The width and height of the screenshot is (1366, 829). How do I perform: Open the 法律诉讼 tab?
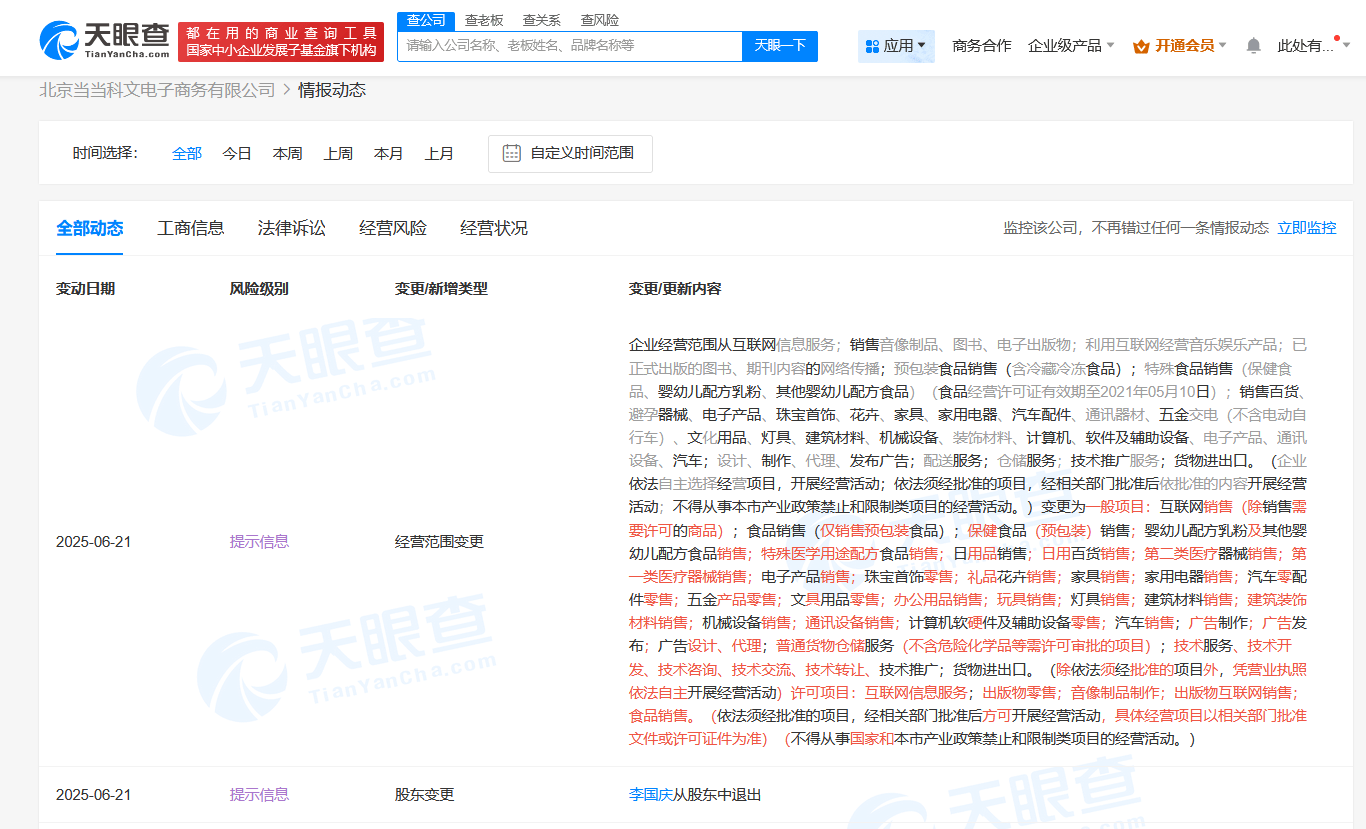pos(291,228)
